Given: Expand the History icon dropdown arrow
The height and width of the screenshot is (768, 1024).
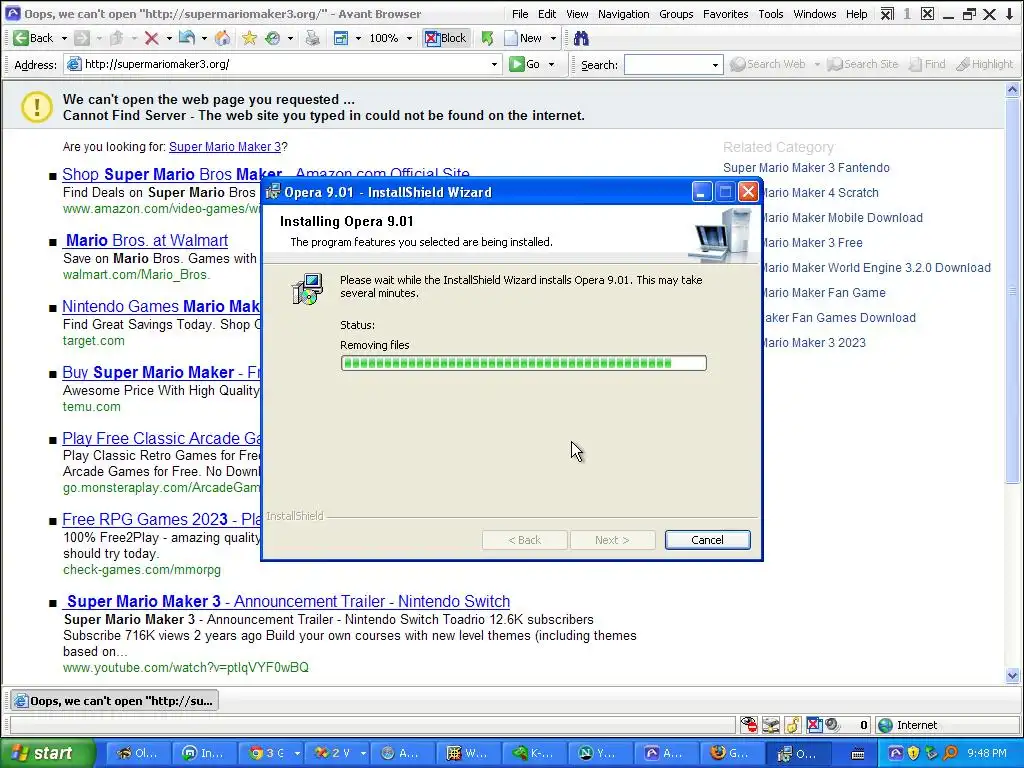Looking at the screenshot, I should click(290, 39).
